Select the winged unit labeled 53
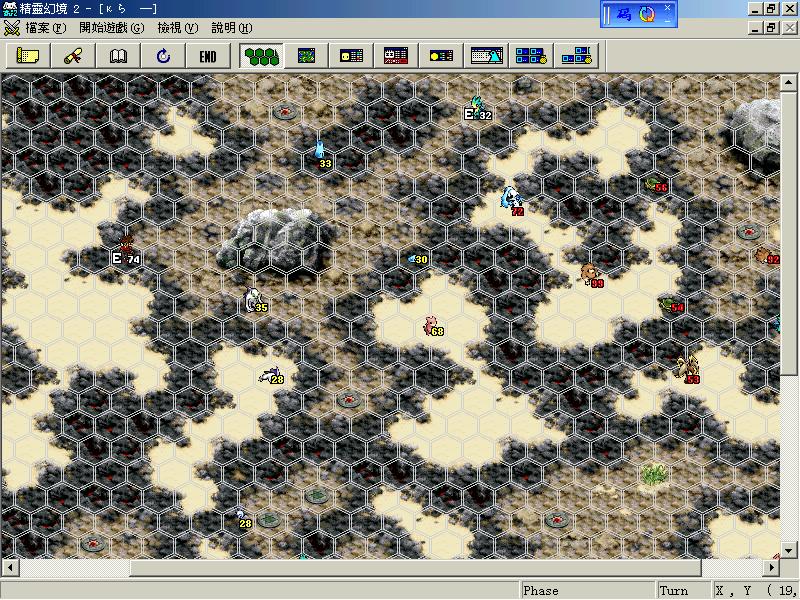Viewport: 800px width, 600px height. (688, 369)
